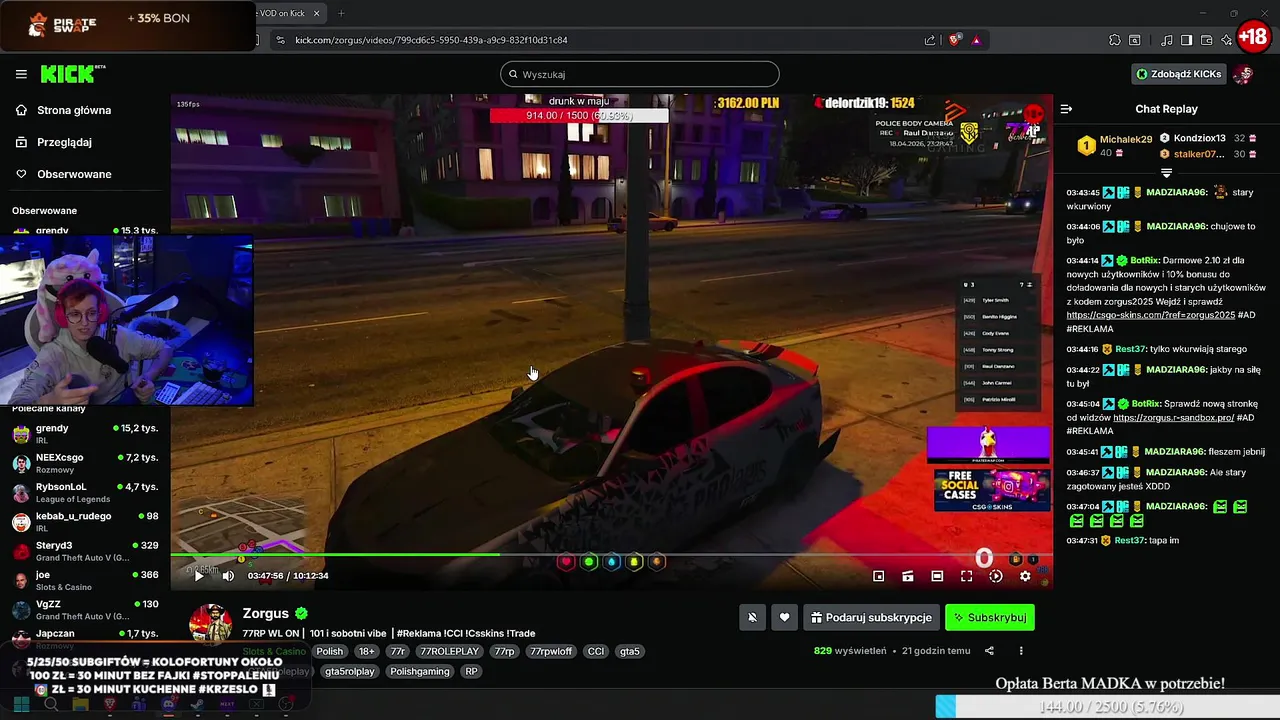This screenshot has width=1280, height=720.
Task: Enter fullscreen mode
Action: tap(966, 576)
